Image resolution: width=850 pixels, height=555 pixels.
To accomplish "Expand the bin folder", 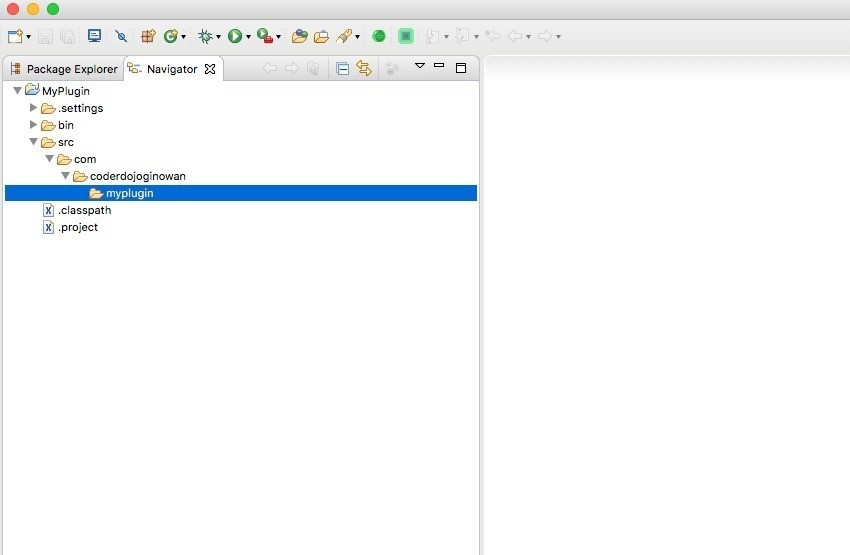I will pyautogui.click(x=34, y=125).
